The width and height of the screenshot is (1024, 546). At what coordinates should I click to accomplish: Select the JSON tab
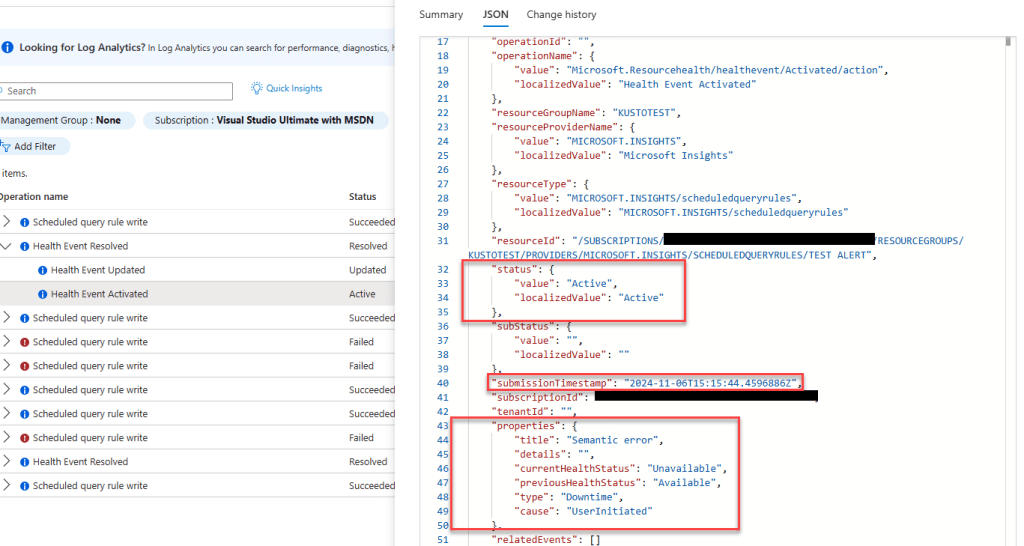pos(494,15)
